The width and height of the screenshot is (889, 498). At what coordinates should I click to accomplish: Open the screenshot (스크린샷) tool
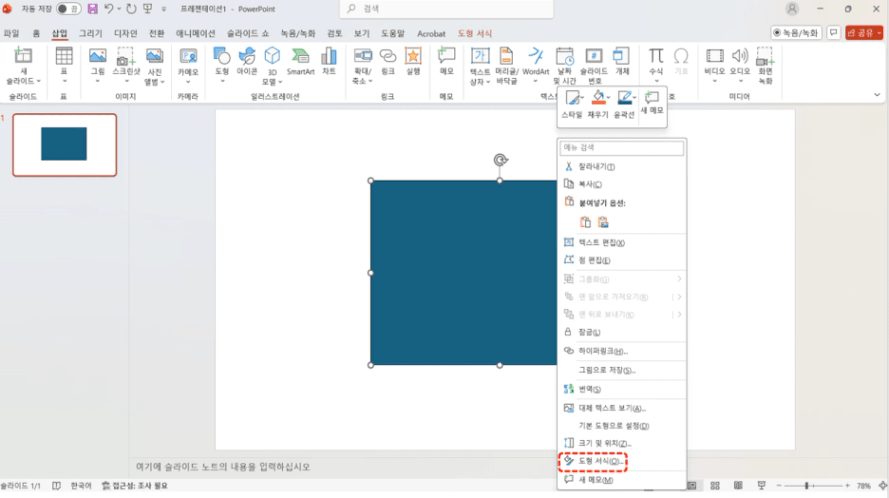(x=126, y=65)
